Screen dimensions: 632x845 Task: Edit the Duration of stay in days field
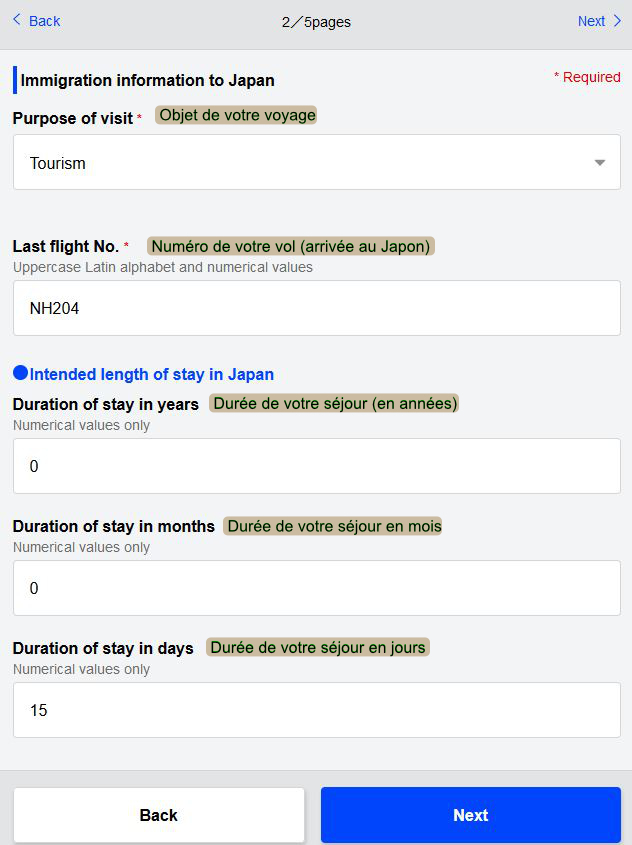tap(316, 710)
